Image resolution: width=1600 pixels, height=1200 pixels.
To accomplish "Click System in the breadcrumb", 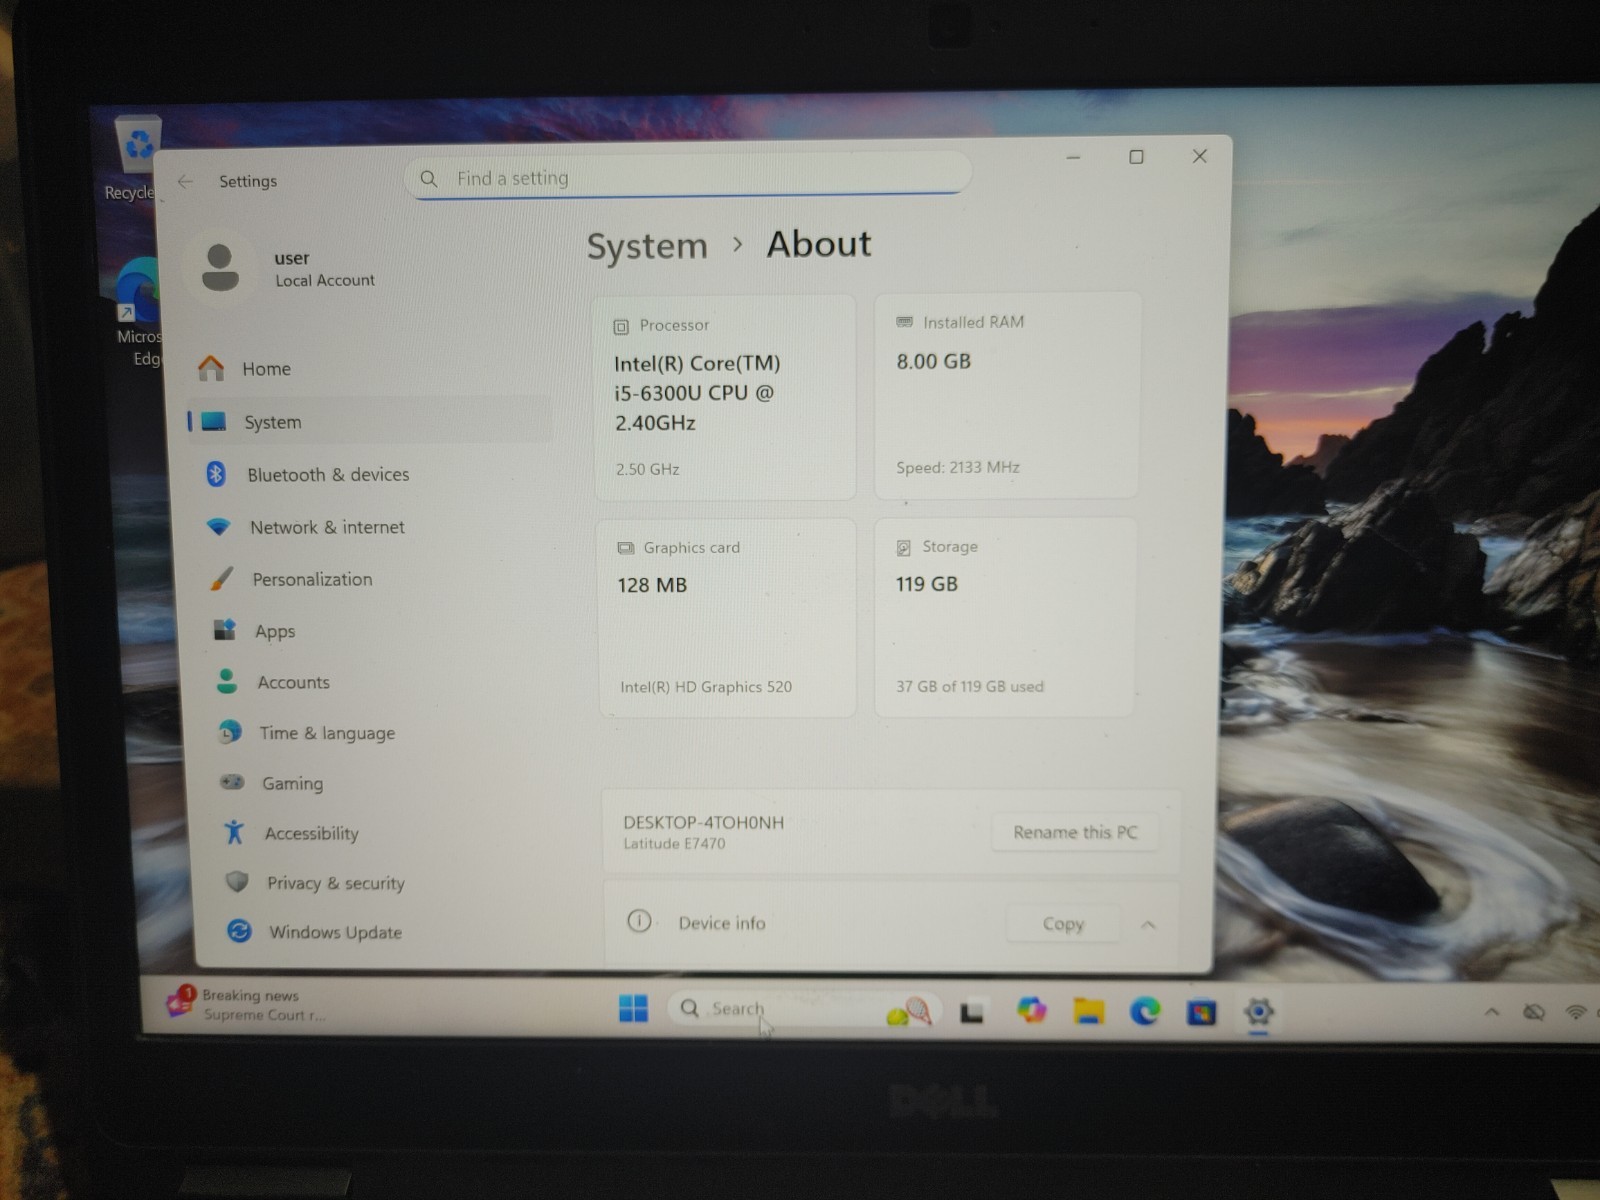I will click(647, 246).
